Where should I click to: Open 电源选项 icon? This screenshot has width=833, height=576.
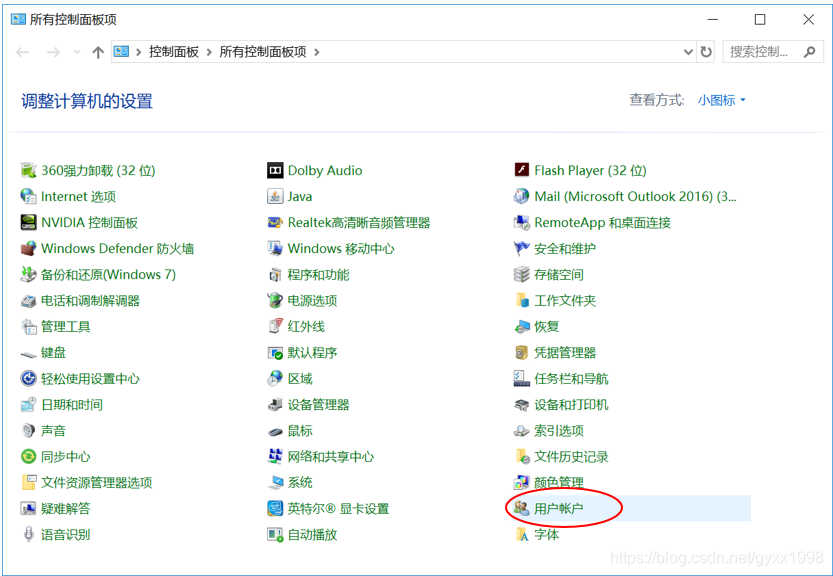[x=275, y=301]
